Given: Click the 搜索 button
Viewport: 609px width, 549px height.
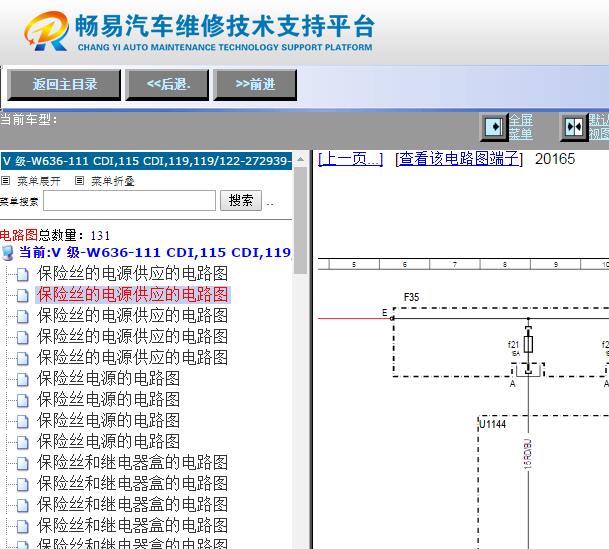Looking at the screenshot, I should click(241, 201).
